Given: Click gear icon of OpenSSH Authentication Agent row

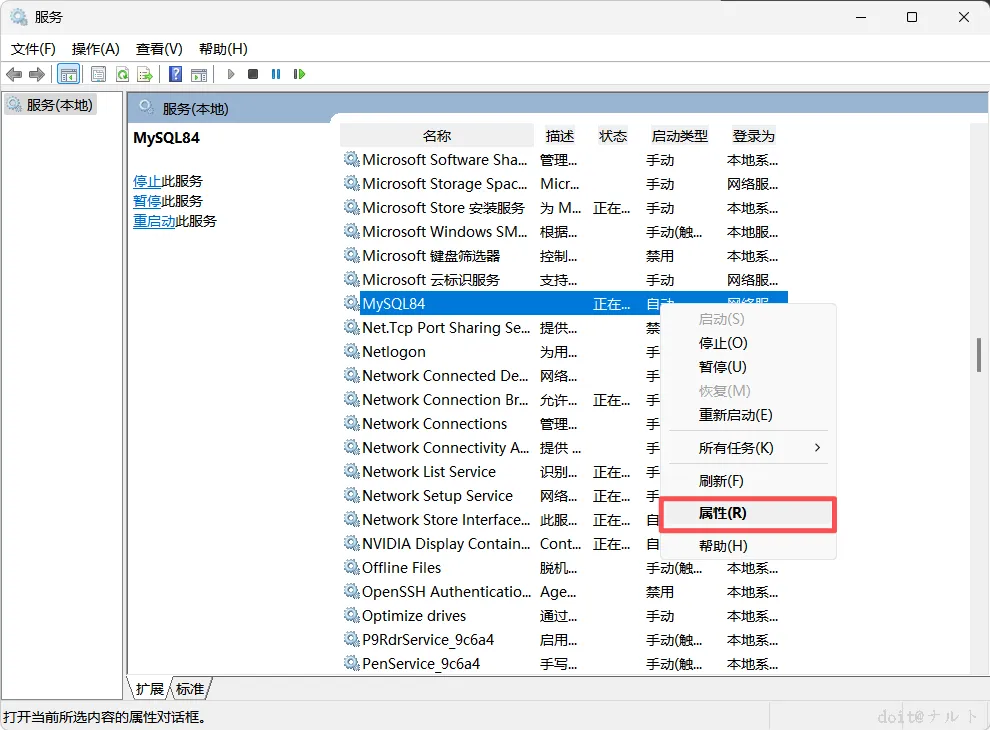Looking at the screenshot, I should (352, 591).
